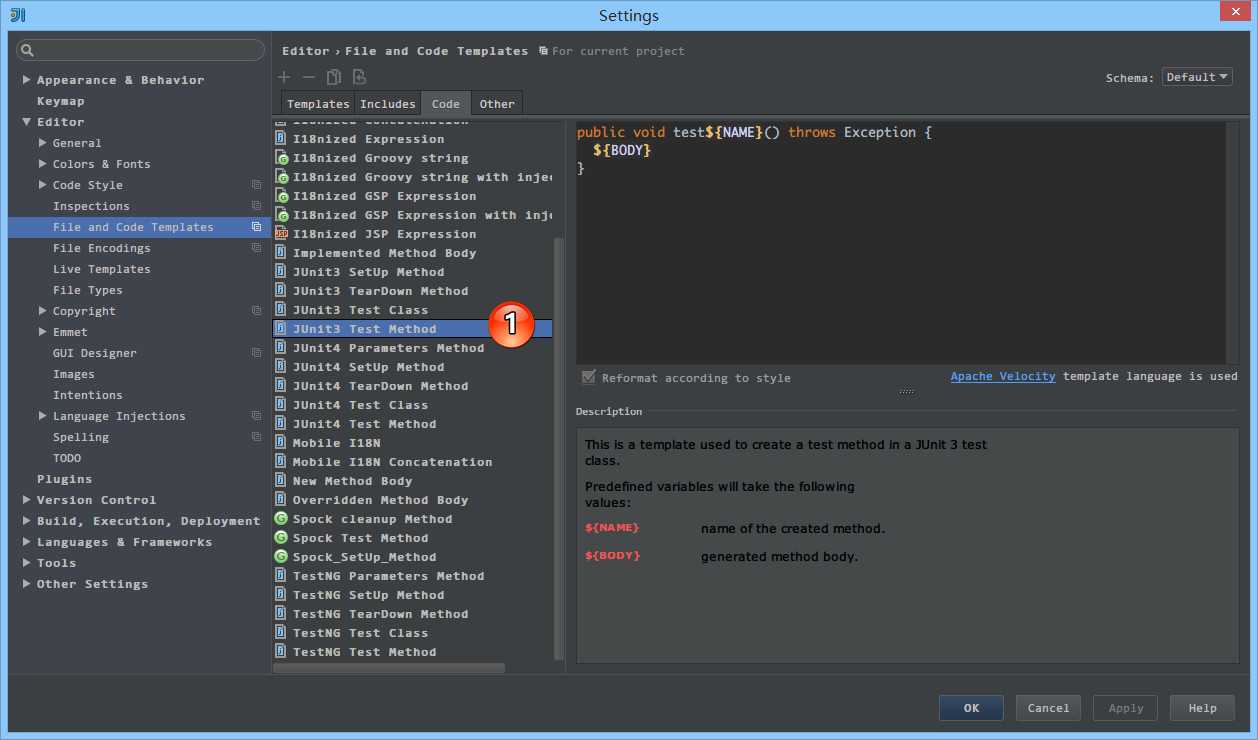
Task: Focus the settings search field
Action: pyautogui.click(x=140, y=50)
